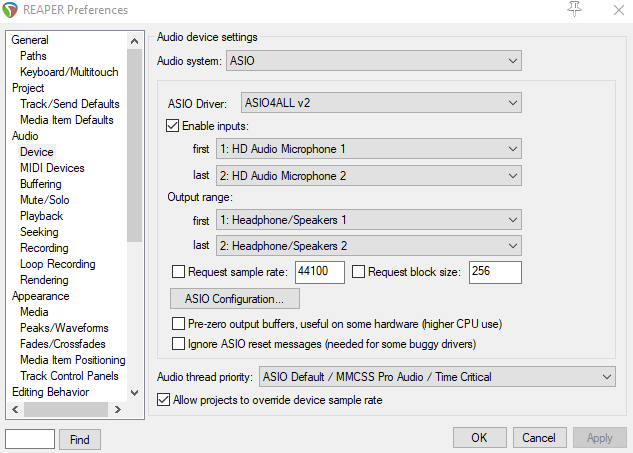Click the sample rate field showing 44100
Viewport: 633px width, 453px height.
(x=320, y=272)
